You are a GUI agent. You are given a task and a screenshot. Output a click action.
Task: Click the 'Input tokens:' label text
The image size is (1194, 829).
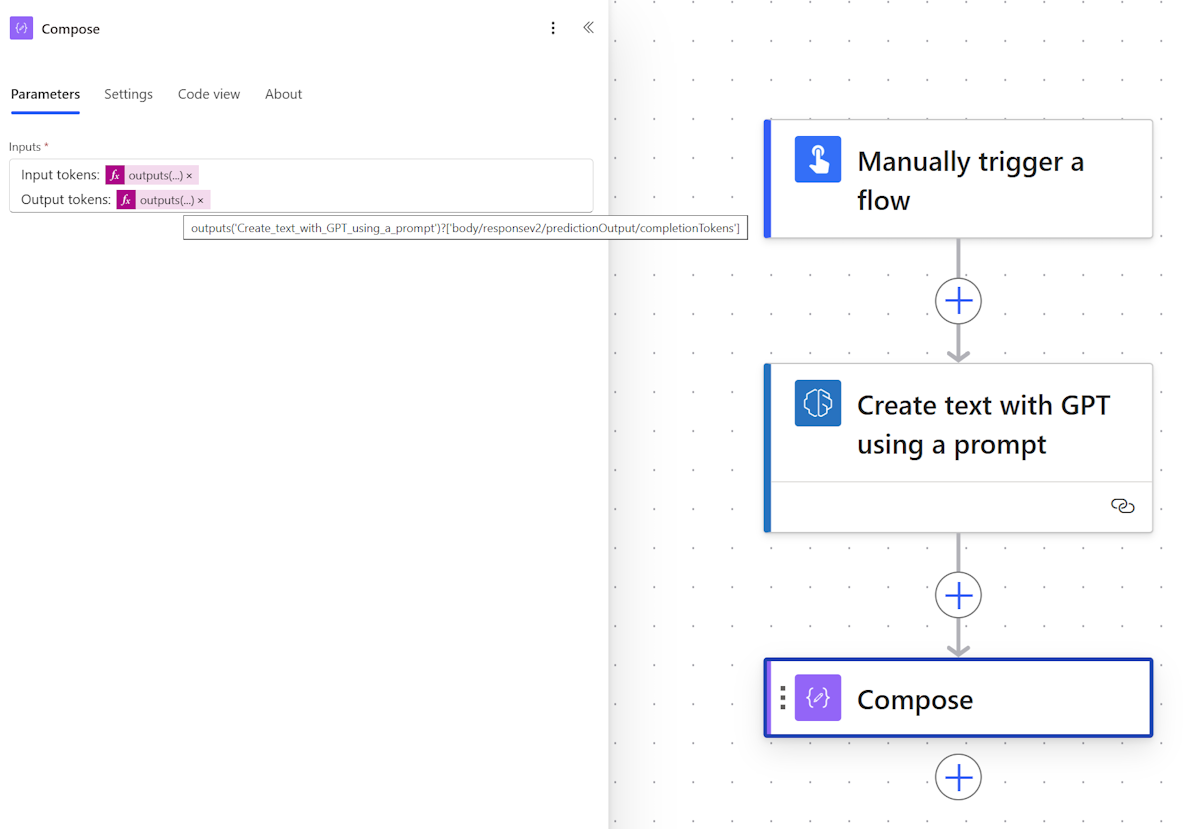pos(60,175)
